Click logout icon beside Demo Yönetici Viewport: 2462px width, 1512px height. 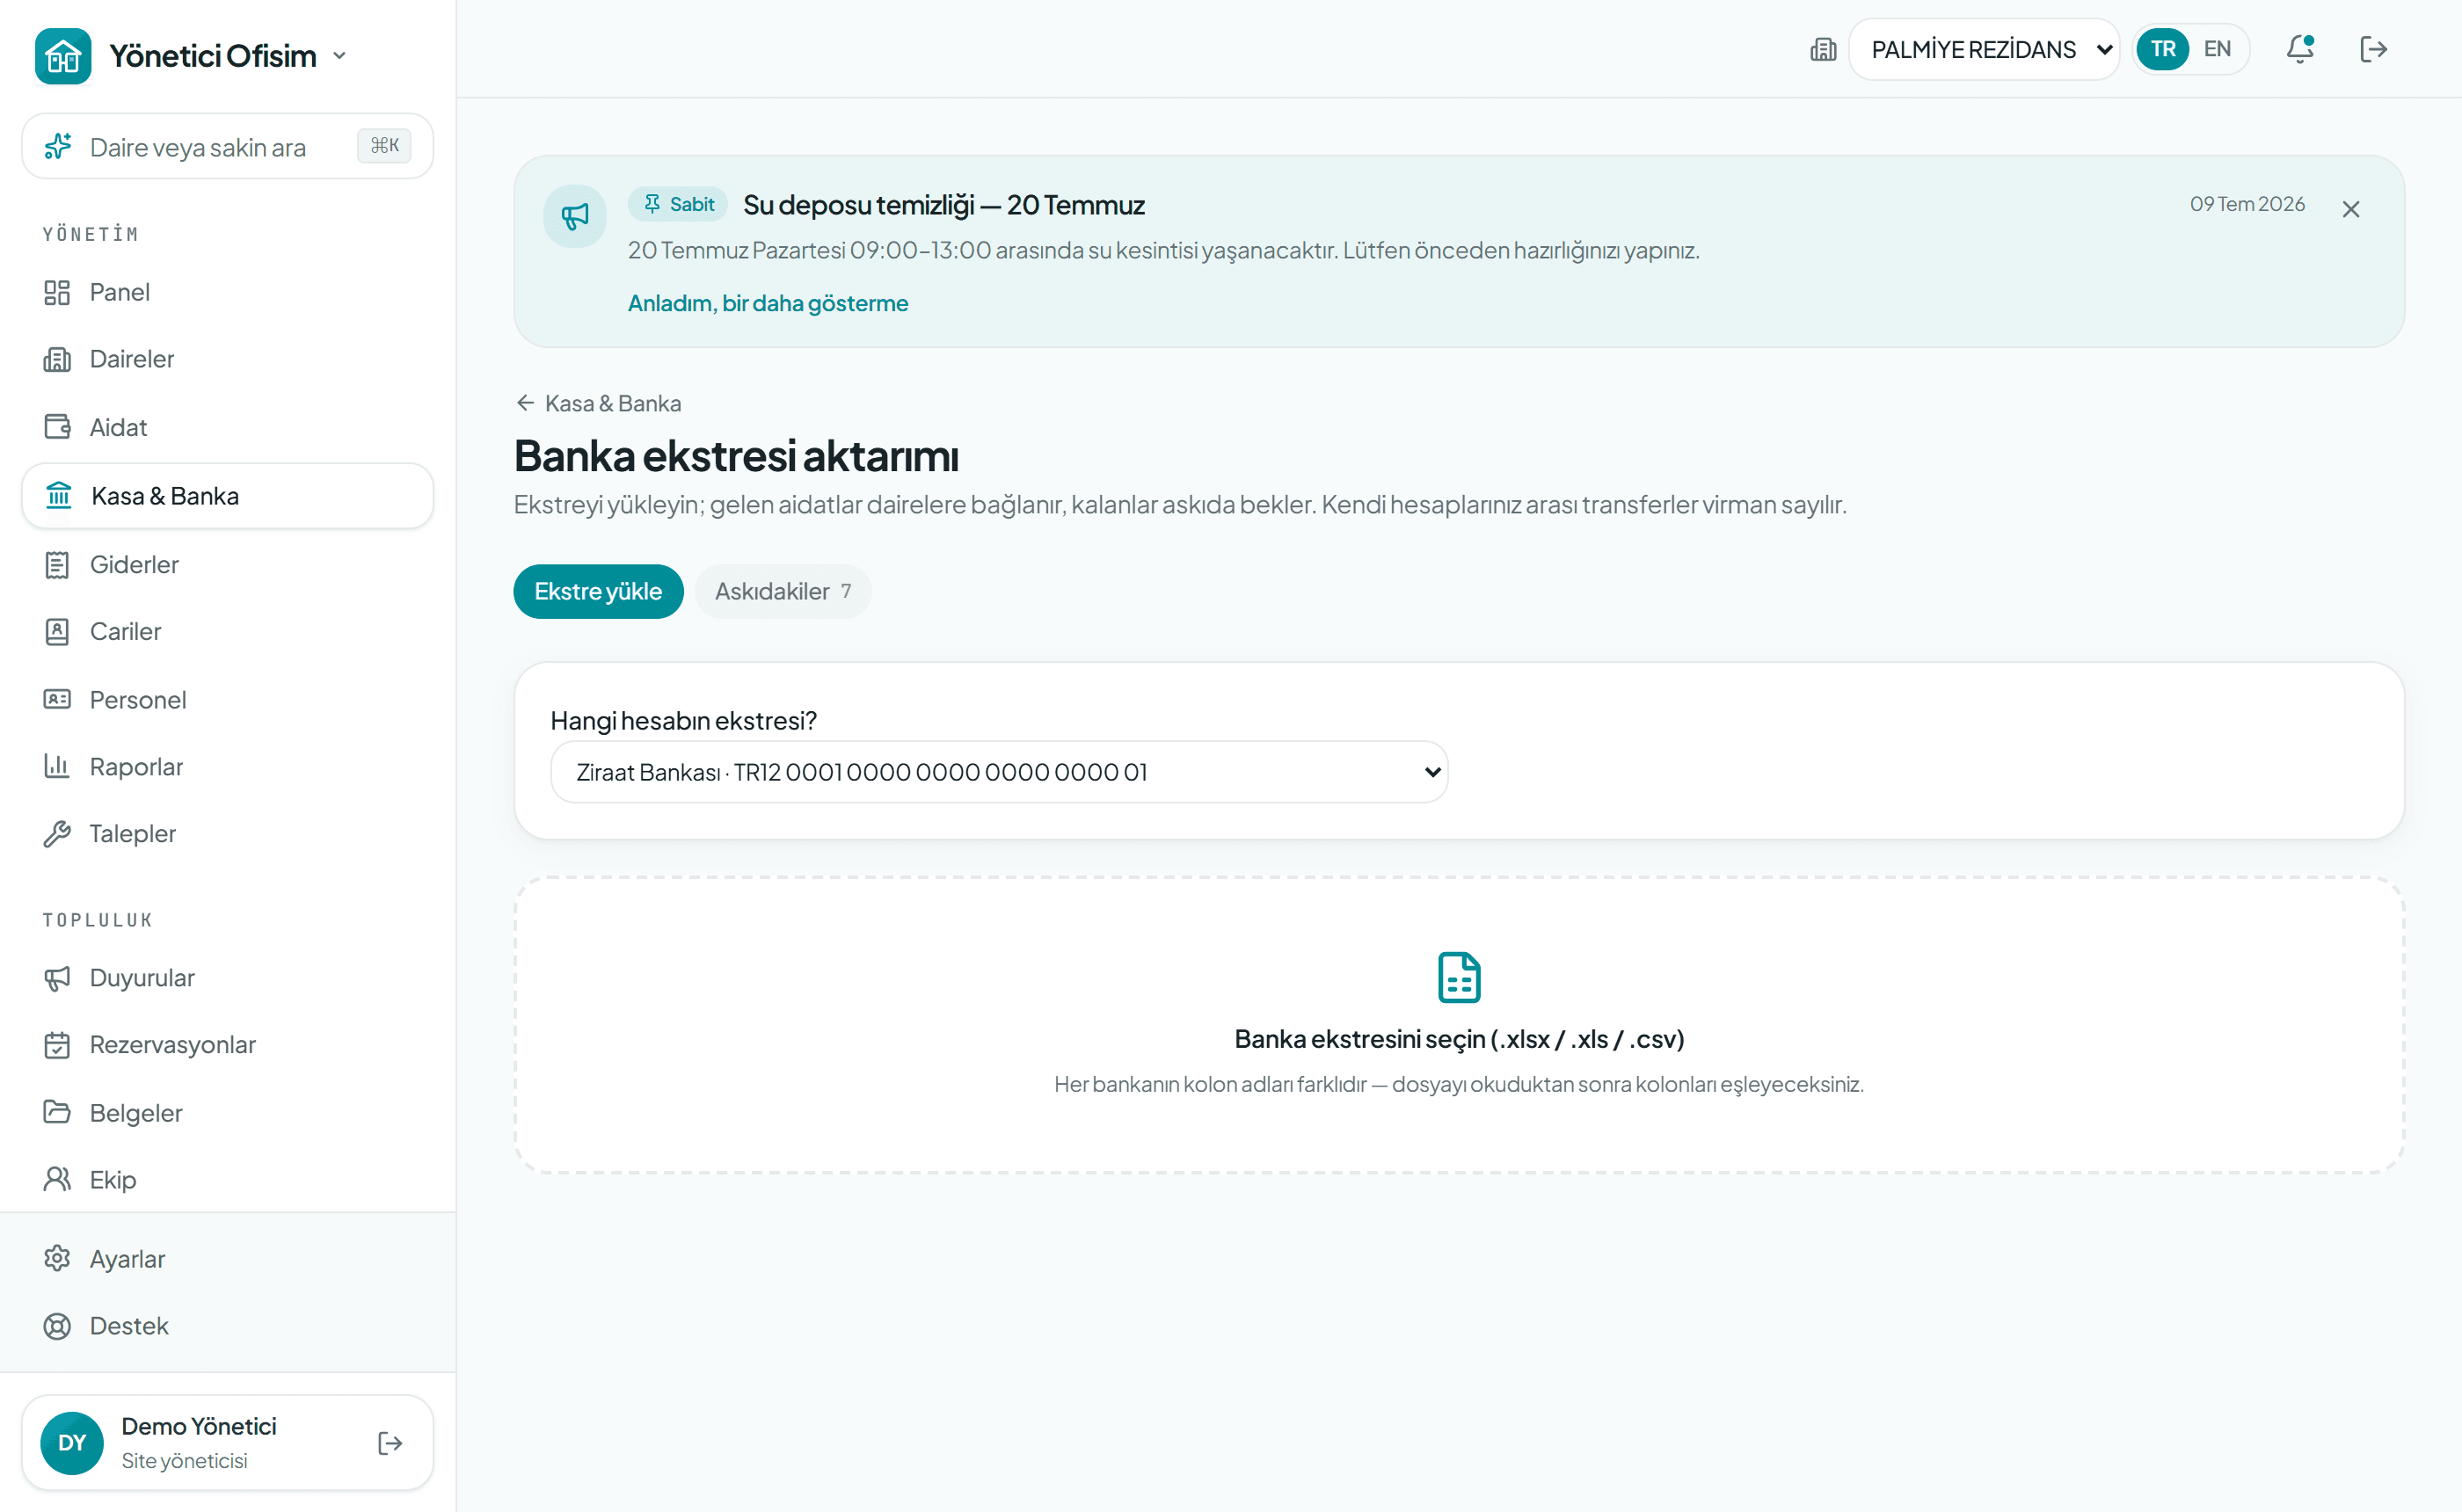pyautogui.click(x=390, y=1442)
